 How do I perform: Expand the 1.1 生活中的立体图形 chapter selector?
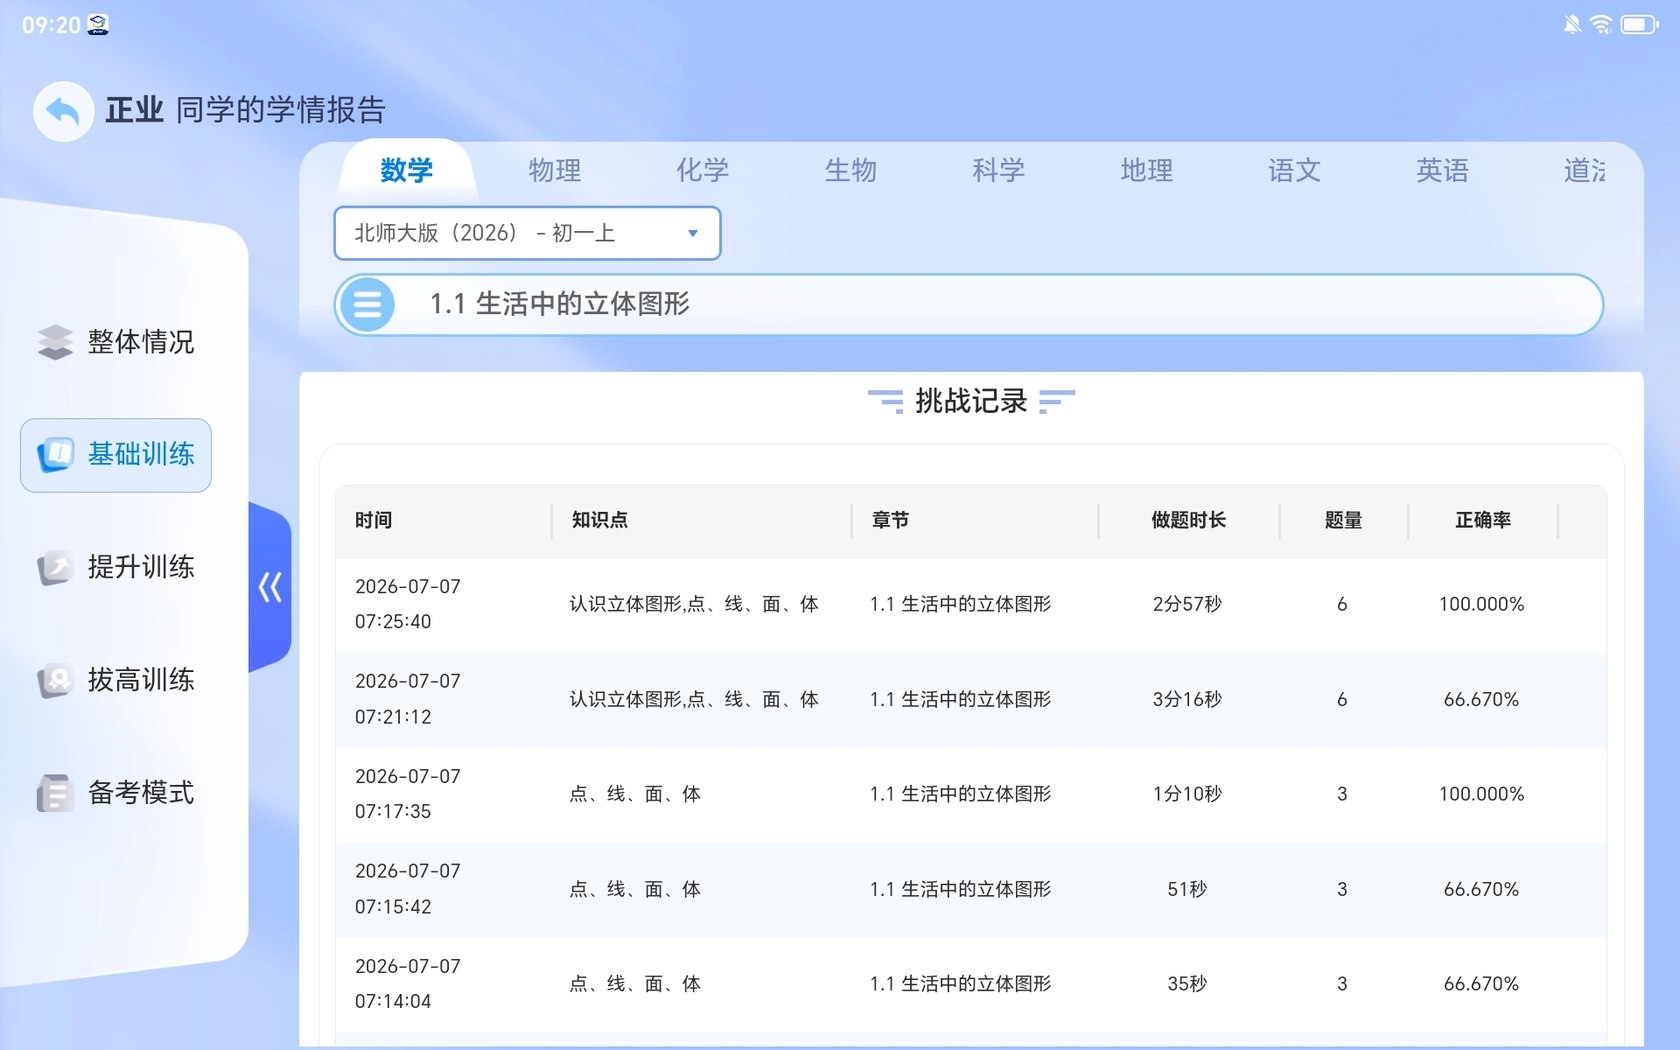pos(968,304)
